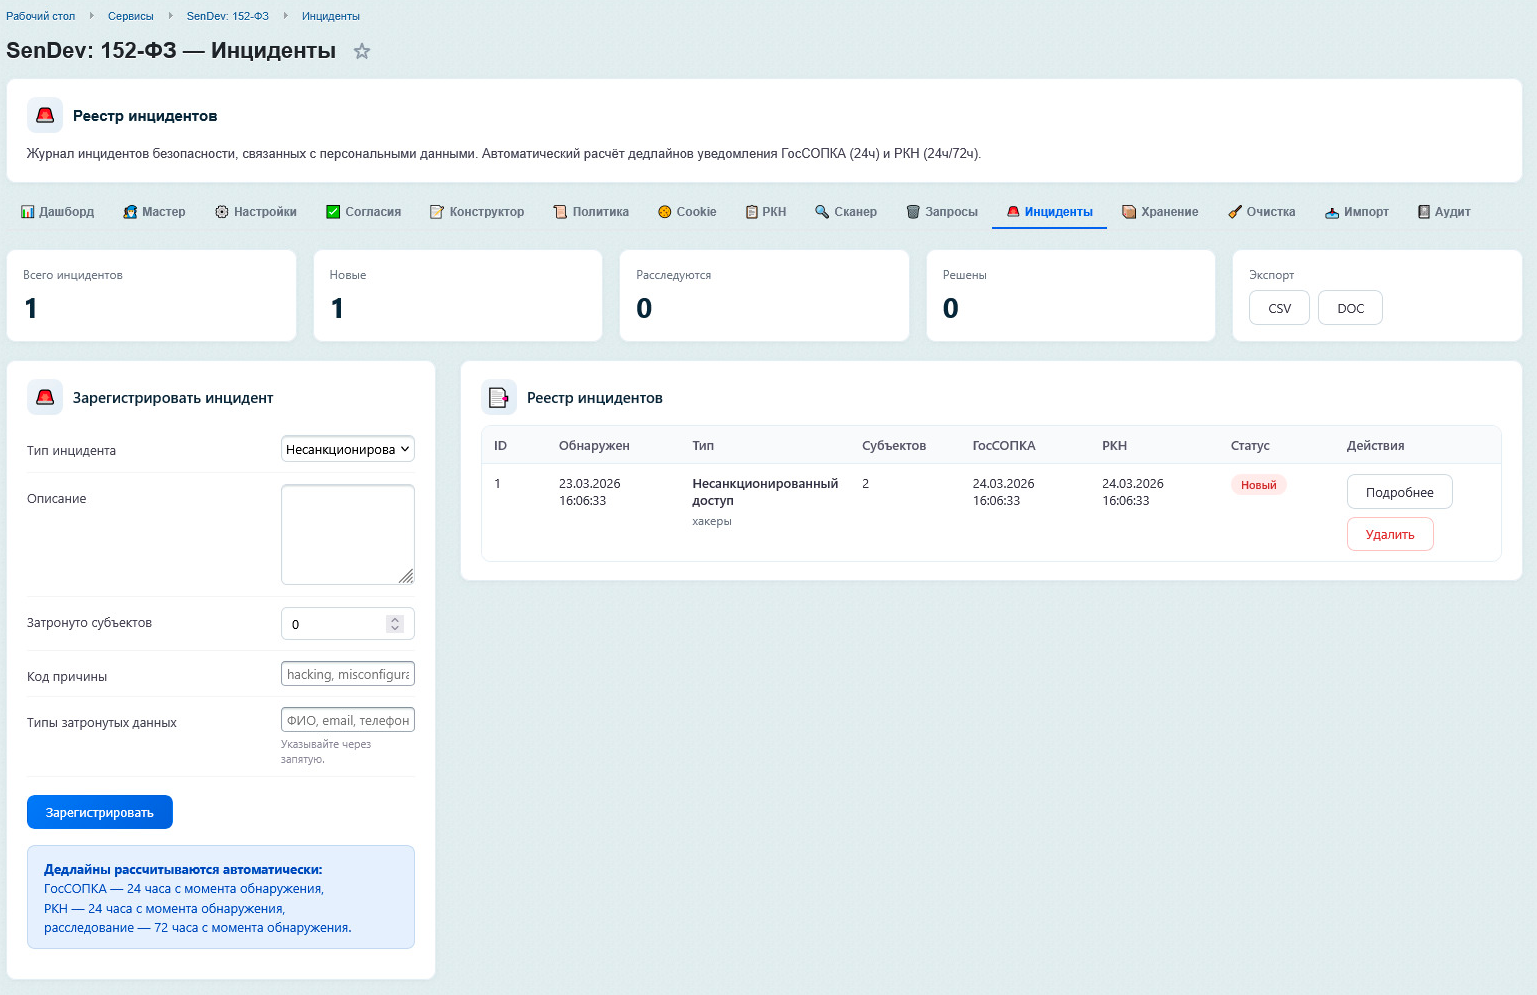Increase affected subjects count with stepper
Viewport: 1537px width, 995px height.
[395, 619]
